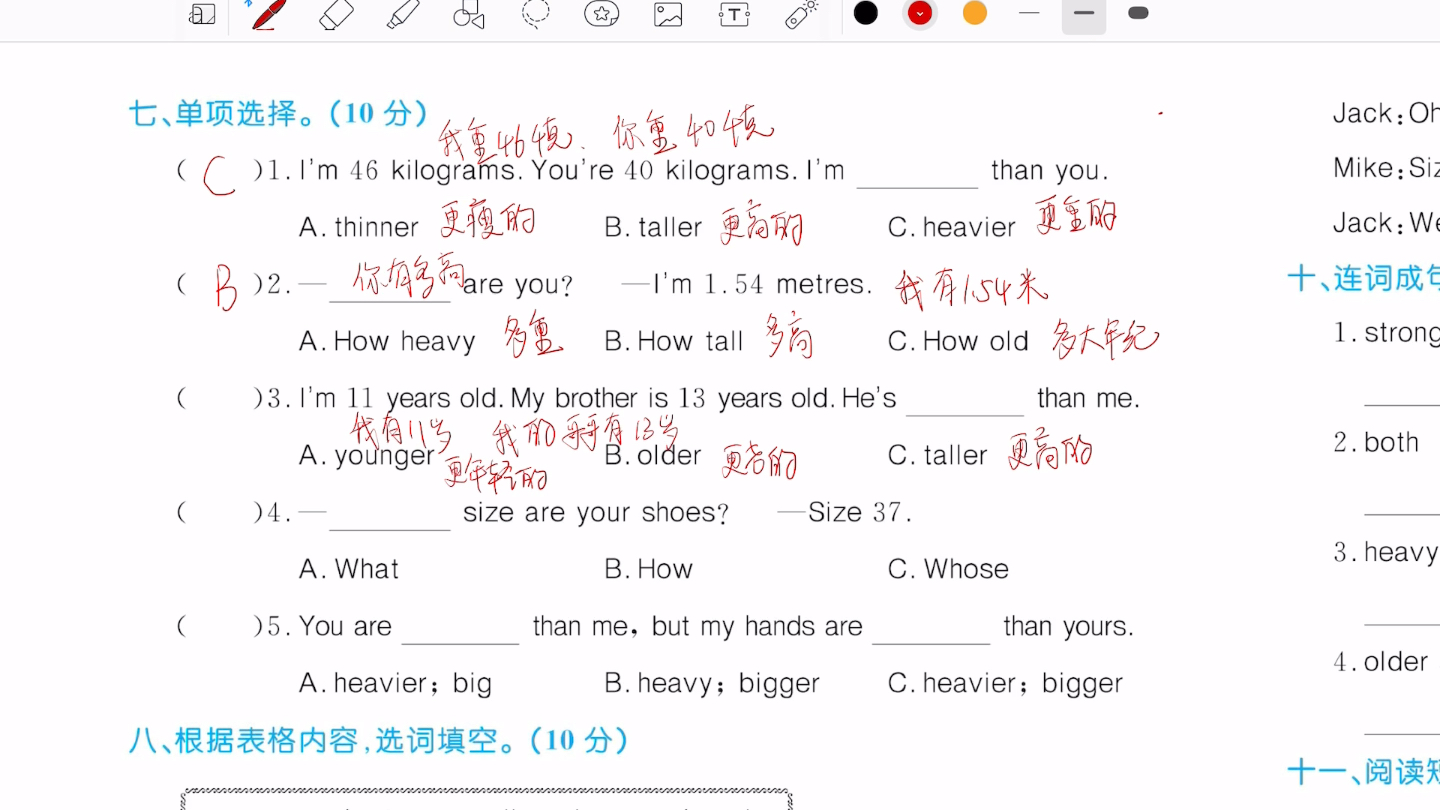This screenshot has width=1440, height=810.
Task: Activate the laser pointer tool
Action: (x=799, y=14)
